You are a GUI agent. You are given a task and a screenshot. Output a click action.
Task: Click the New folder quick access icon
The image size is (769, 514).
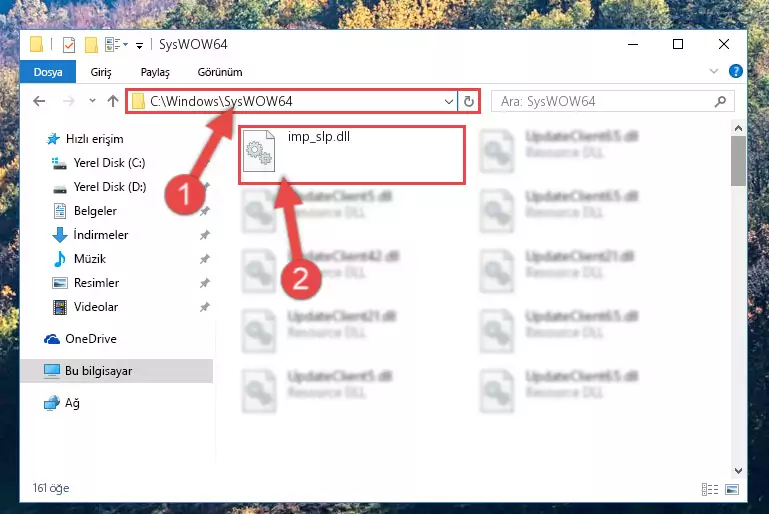click(x=91, y=45)
